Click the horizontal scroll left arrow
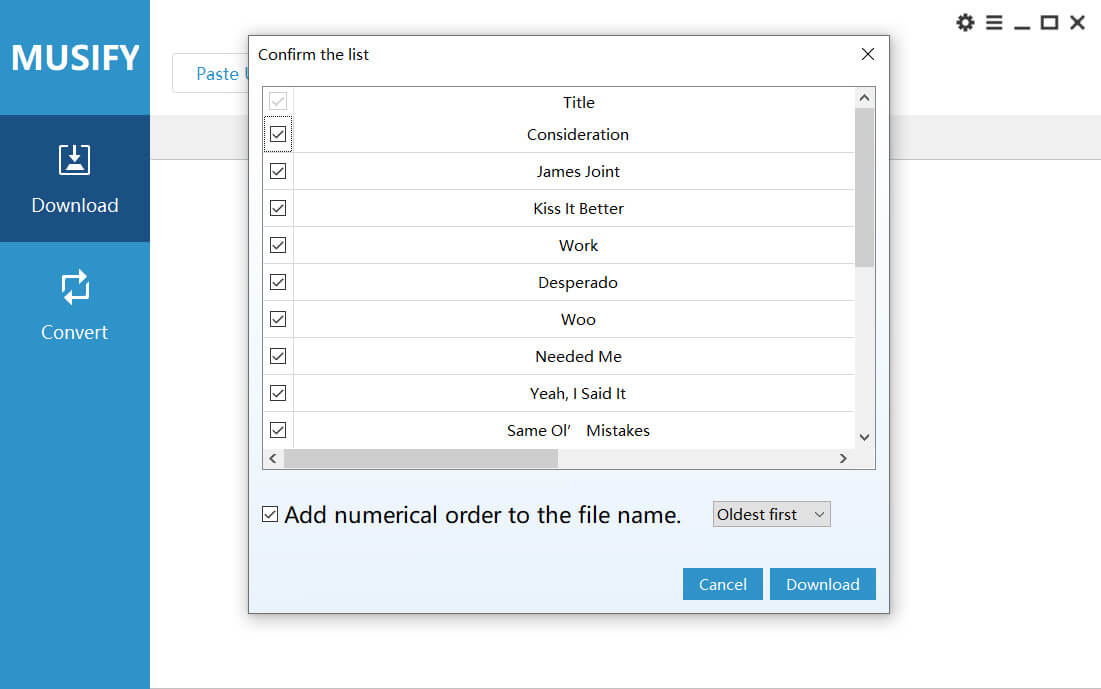1101x689 pixels. coord(273,459)
